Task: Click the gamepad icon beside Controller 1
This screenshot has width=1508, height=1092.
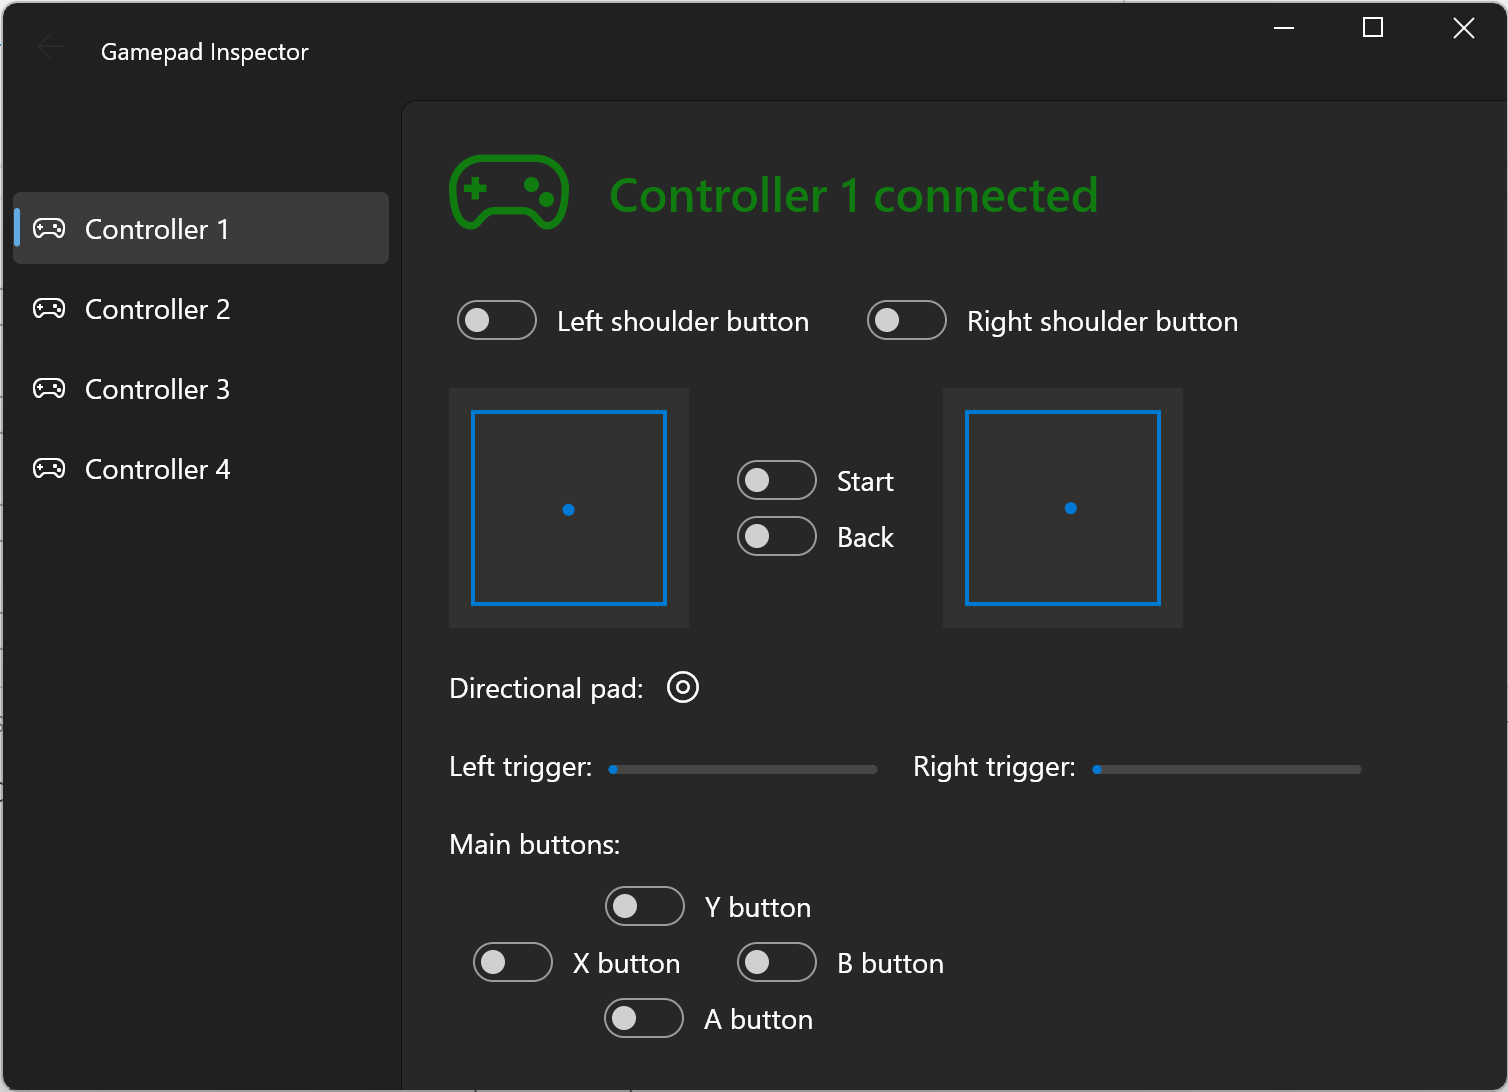Action: (x=49, y=229)
